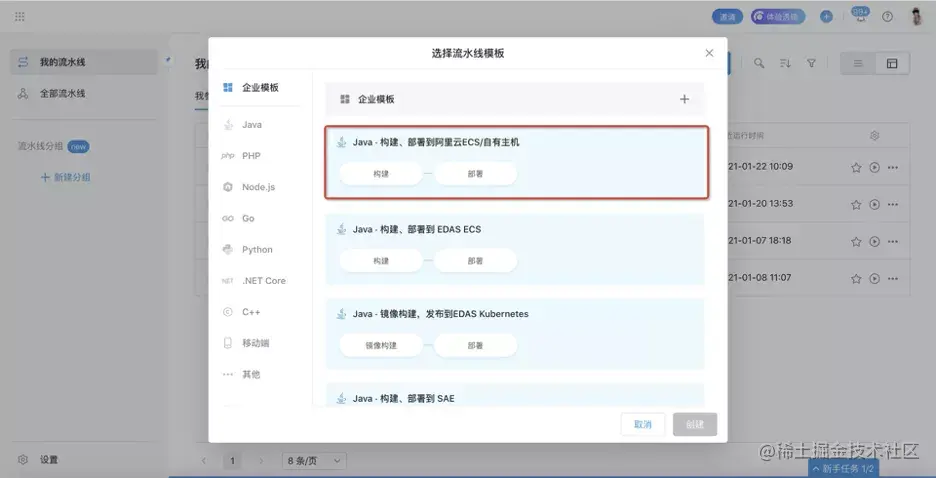Screen dimensions: 936x478
Task: Click the blue plus create icon in header
Action: (826, 17)
